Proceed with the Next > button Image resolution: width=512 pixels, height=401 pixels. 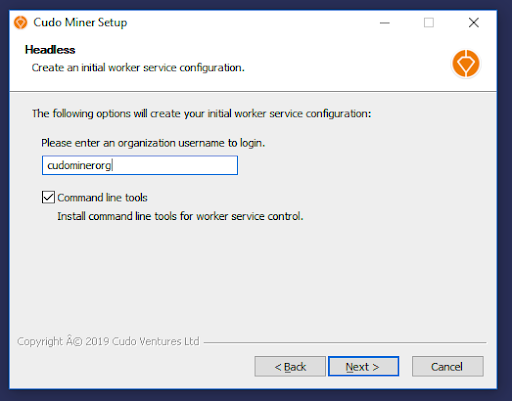[x=363, y=366]
